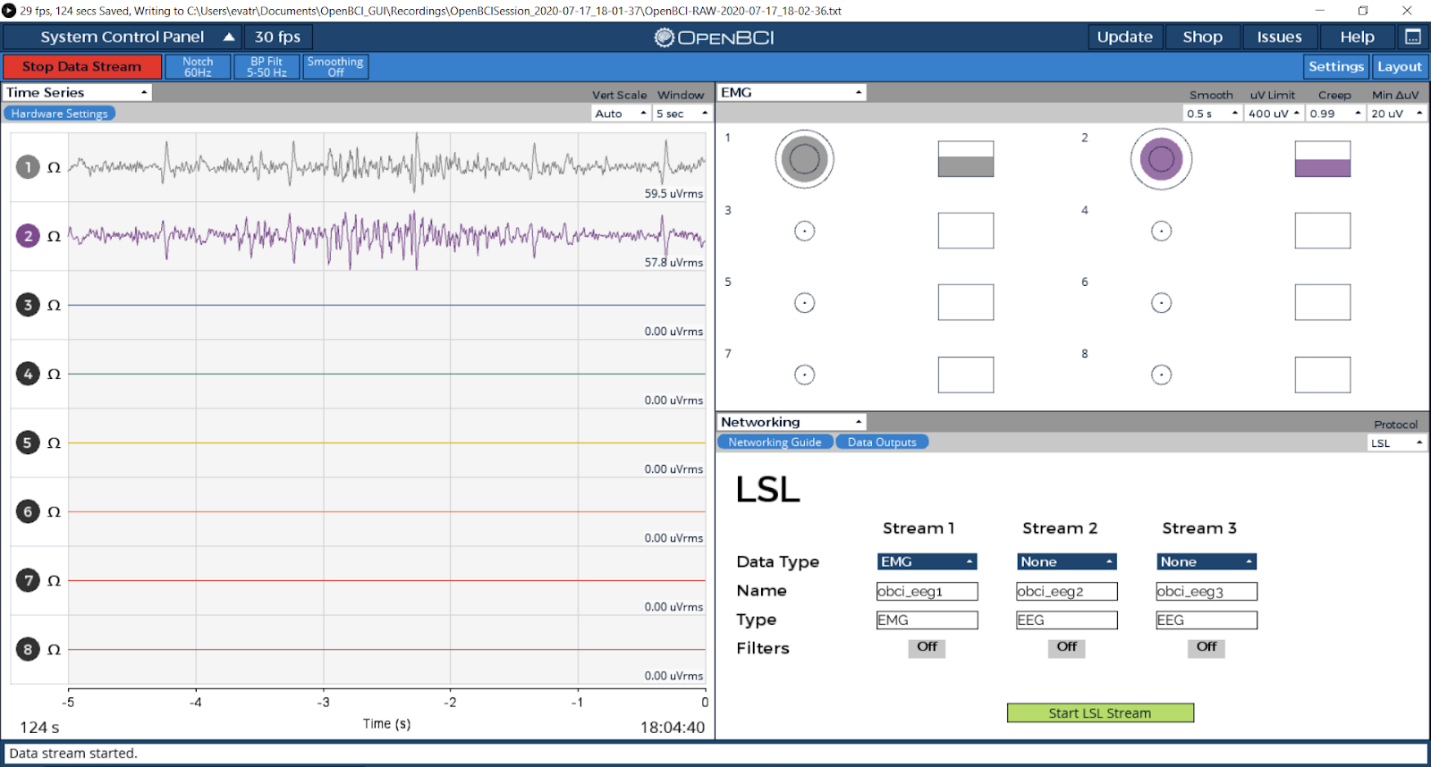Screen dimensions: 1431x767
Task: Check impedance ohm icon for channel 3
Action: click(54, 305)
